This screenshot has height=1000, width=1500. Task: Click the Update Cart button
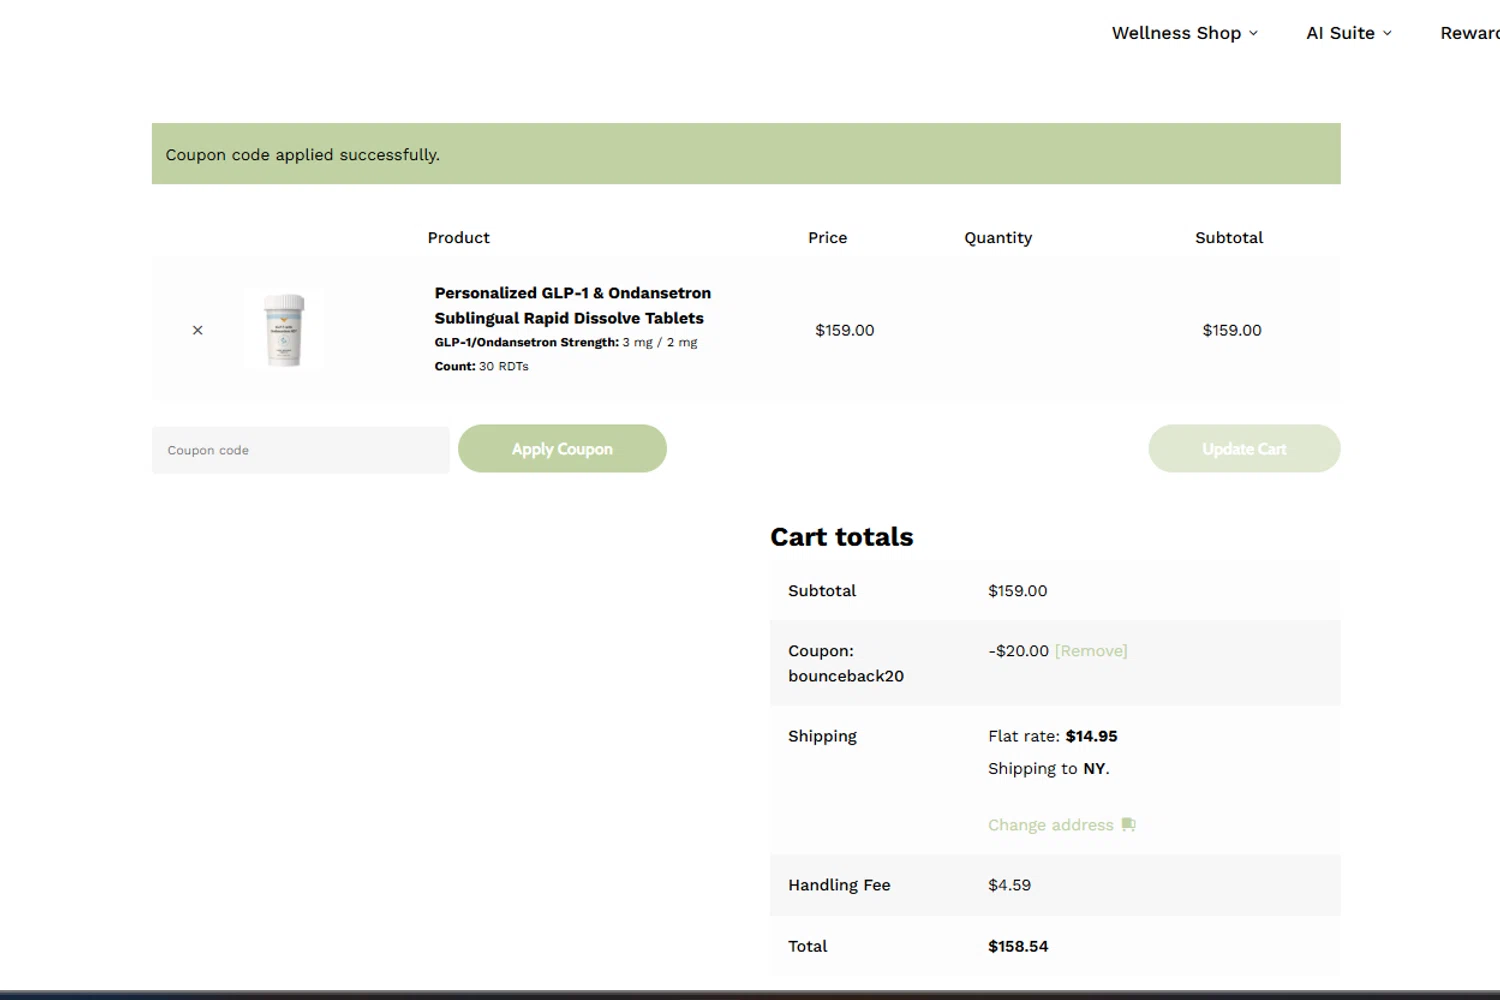(x=1244, y=449)
